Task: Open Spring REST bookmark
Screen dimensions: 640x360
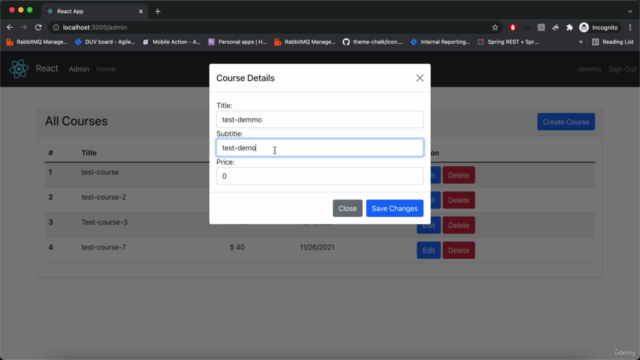Action: pyautogui.click(x=508, y=42)
